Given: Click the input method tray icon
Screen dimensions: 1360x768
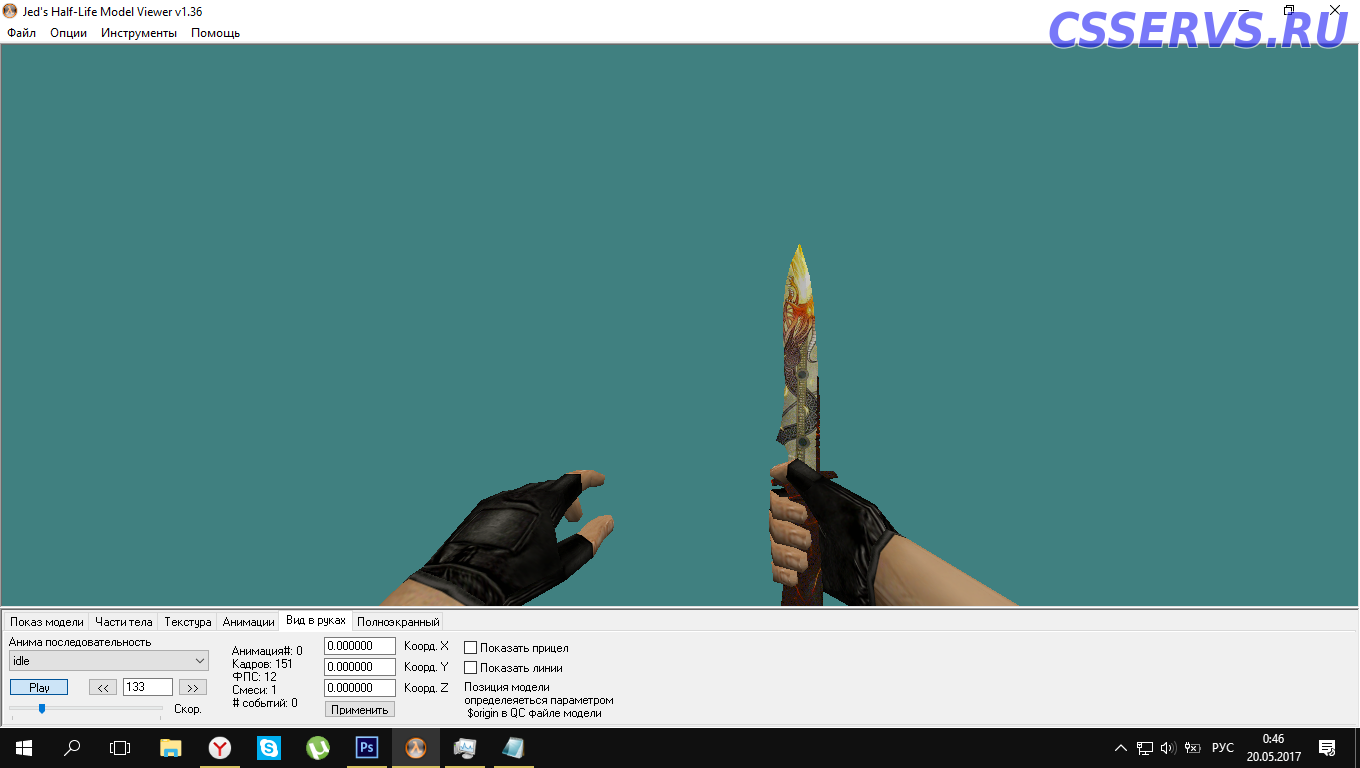Looking at the screenshot, I should [1192, 748].
